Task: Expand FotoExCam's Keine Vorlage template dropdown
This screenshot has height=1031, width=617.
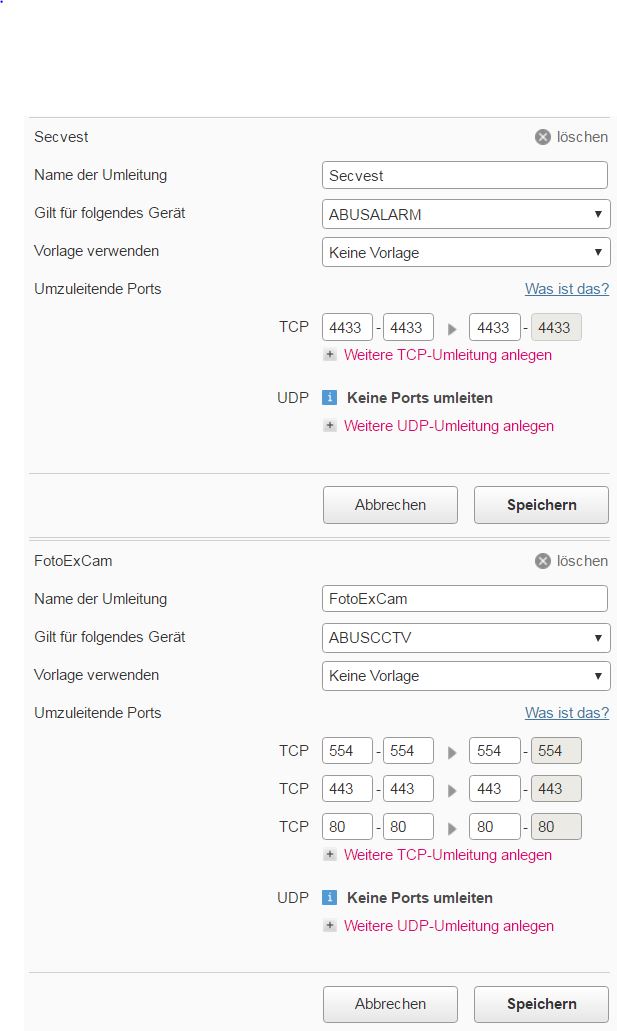Action: [x=466, y=676]
